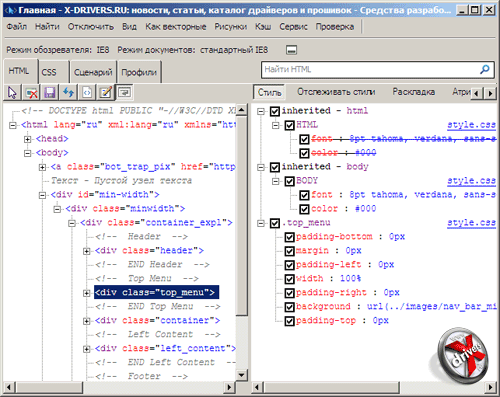
Task: Expand the head node
Action: coord(28,139)
